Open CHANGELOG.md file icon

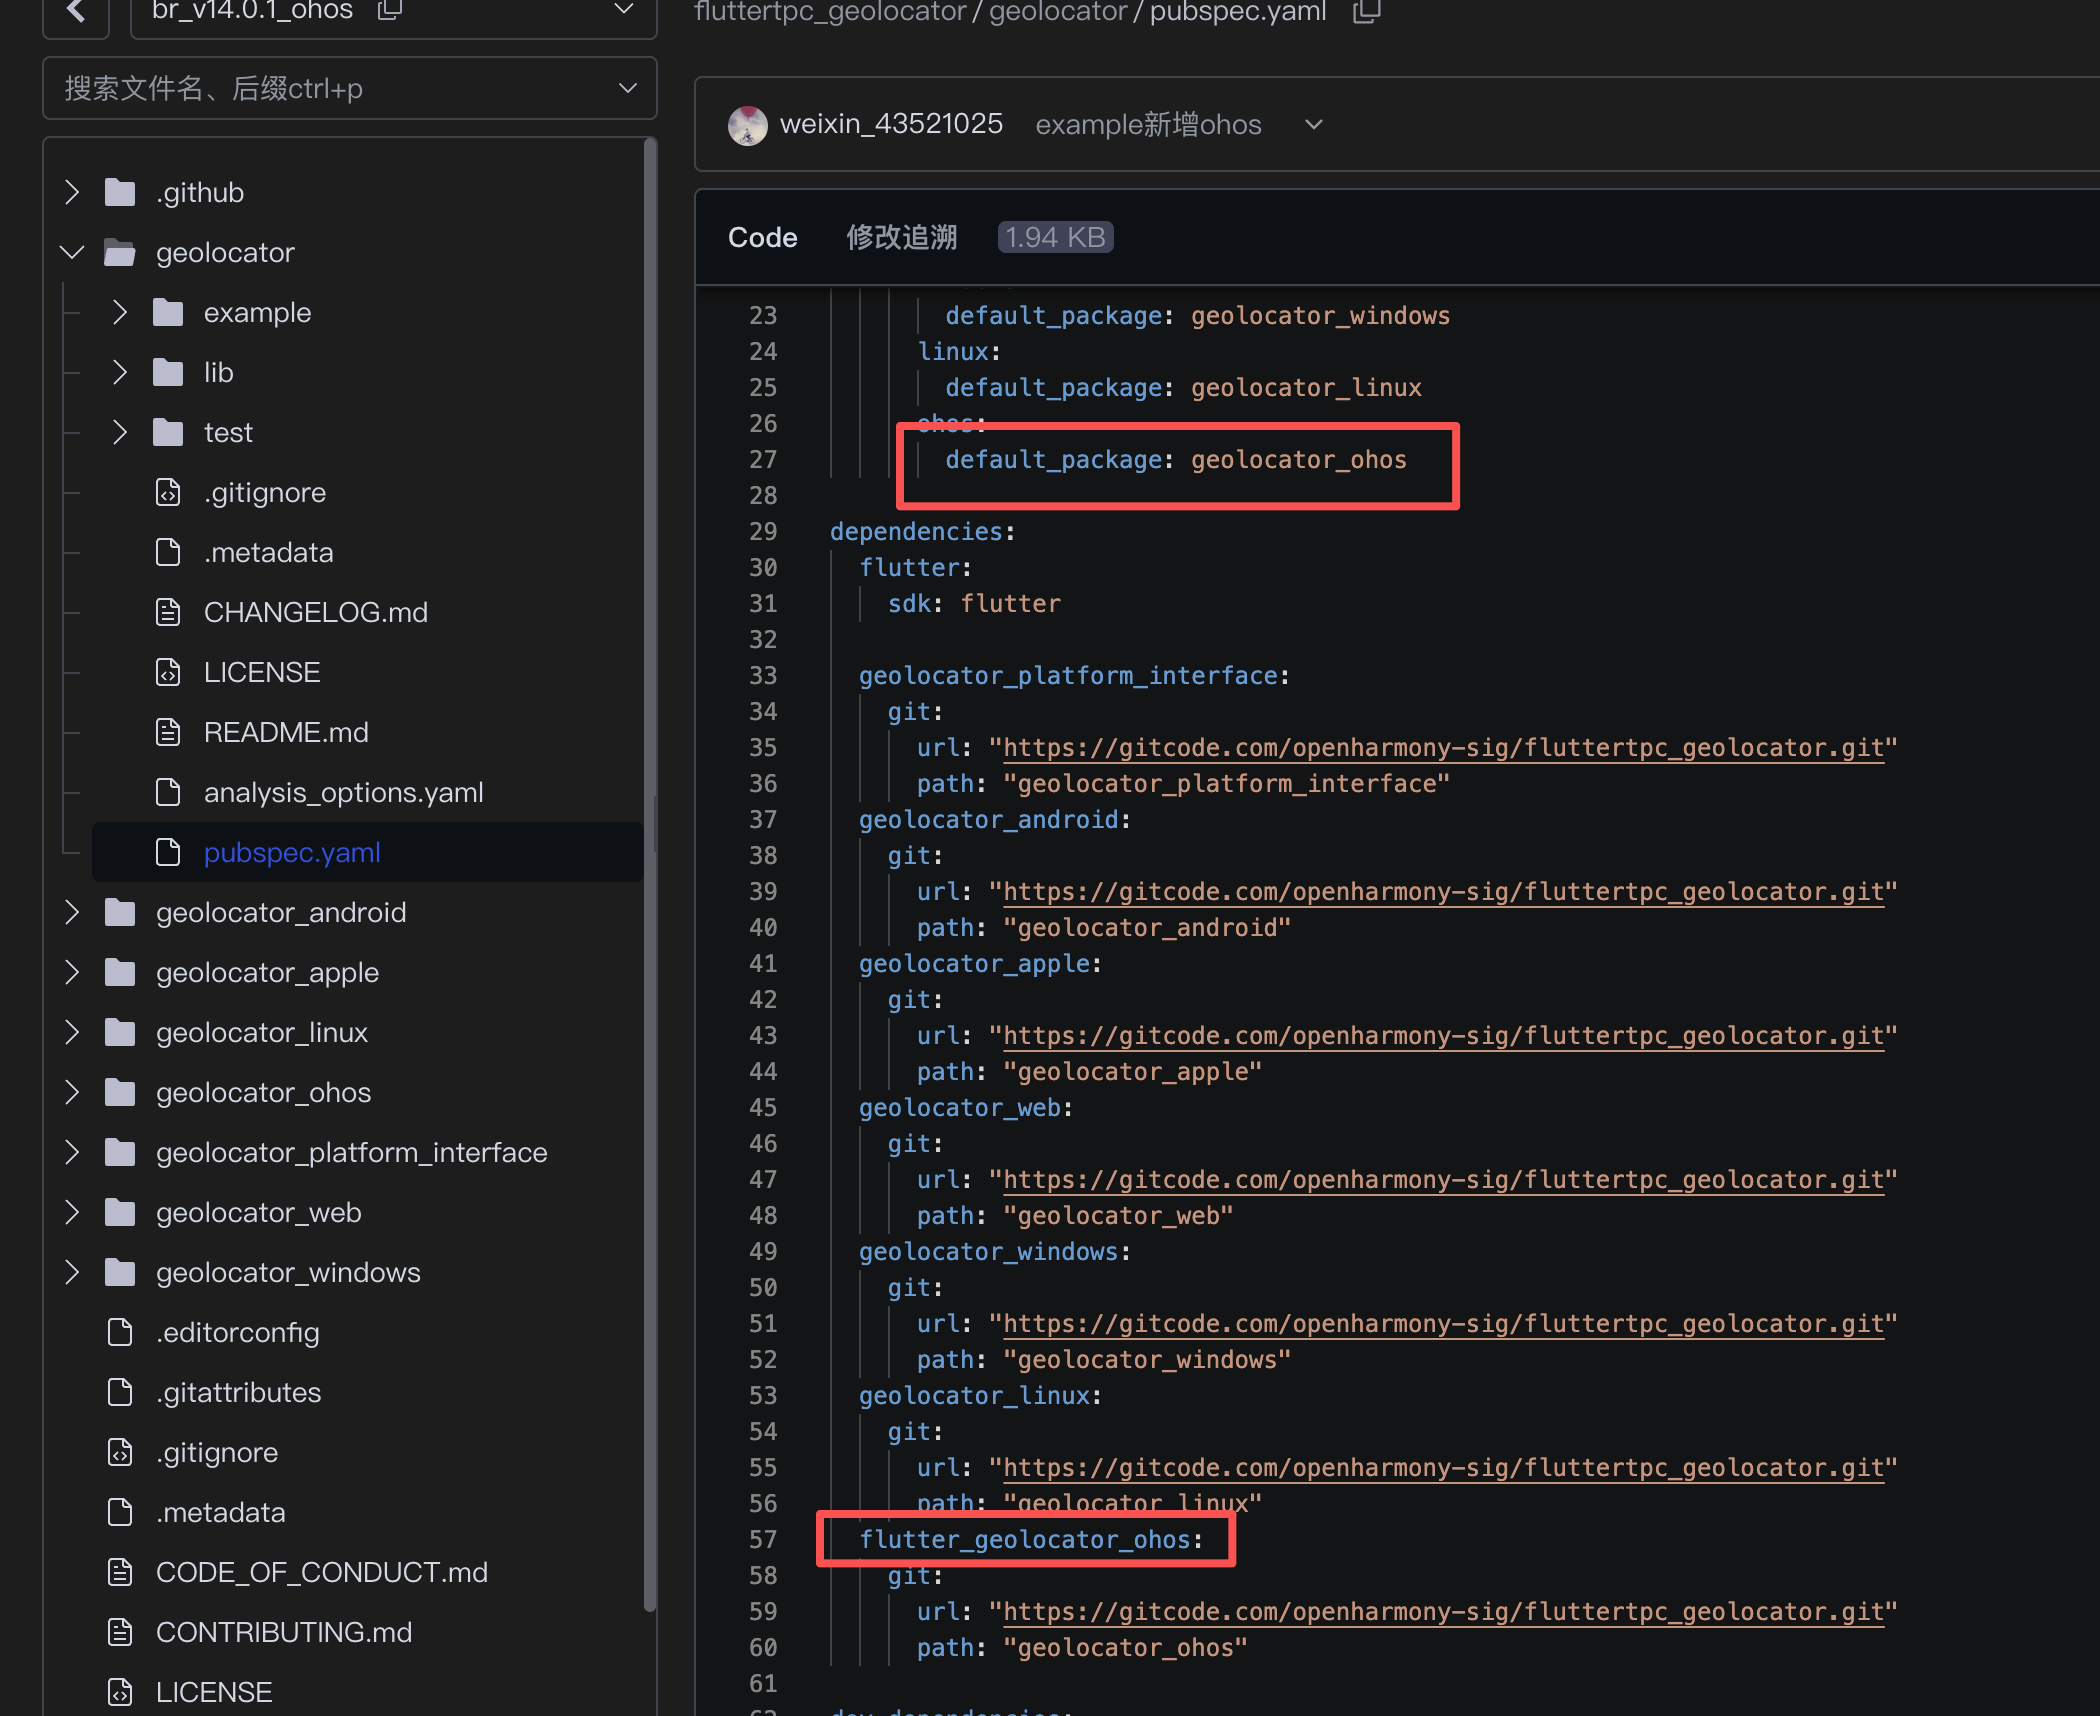pyautogui.click(x=168, y=612)
